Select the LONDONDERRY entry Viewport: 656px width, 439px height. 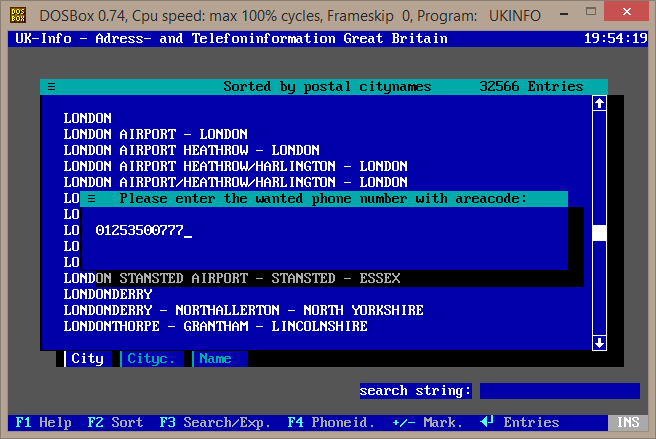coord(108,294)
